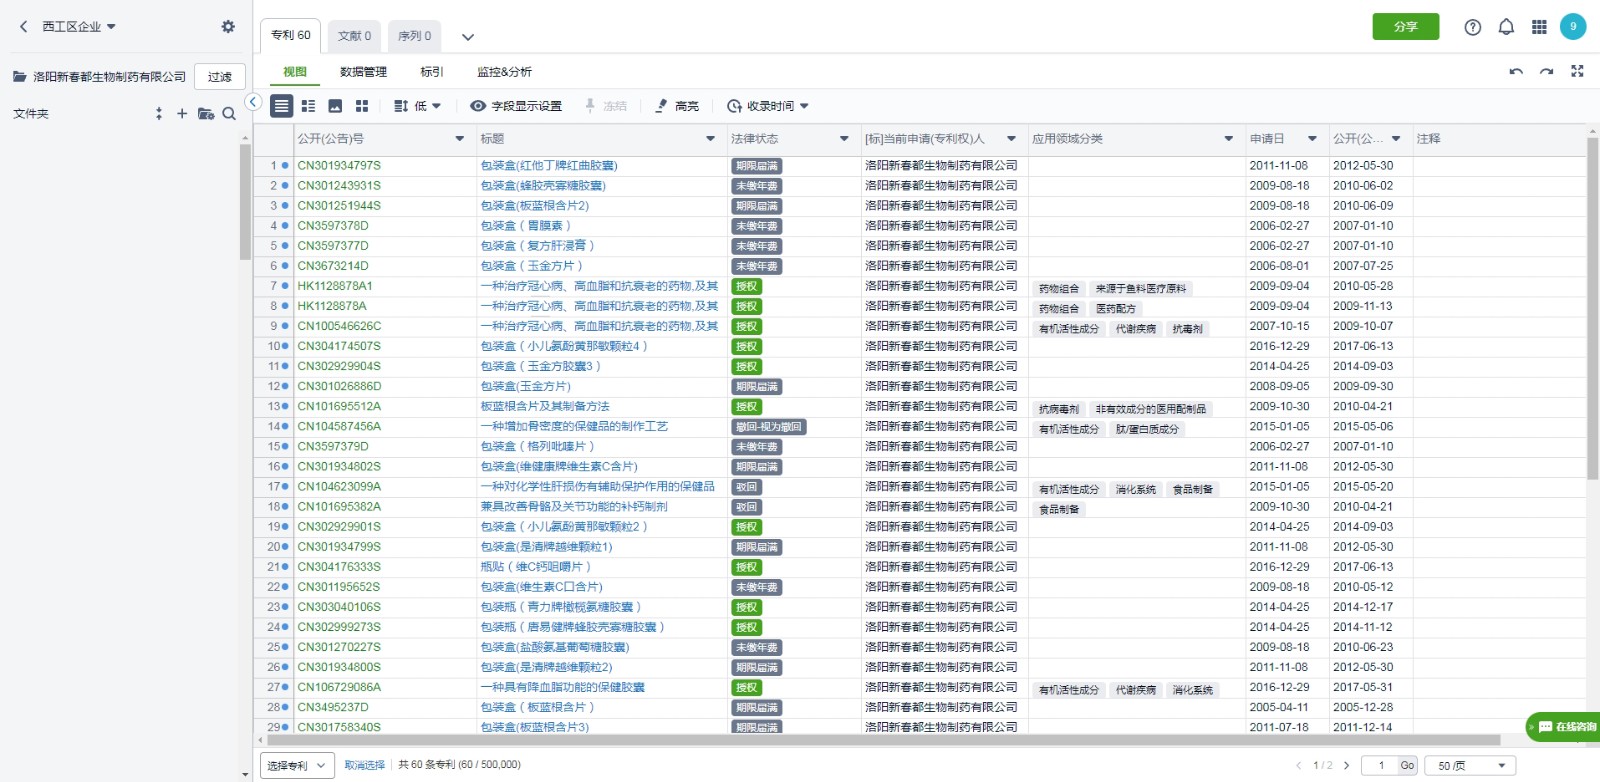1600x782 pixels.
Task: Switch to image view icon
Action: click(x=335, y=105)
